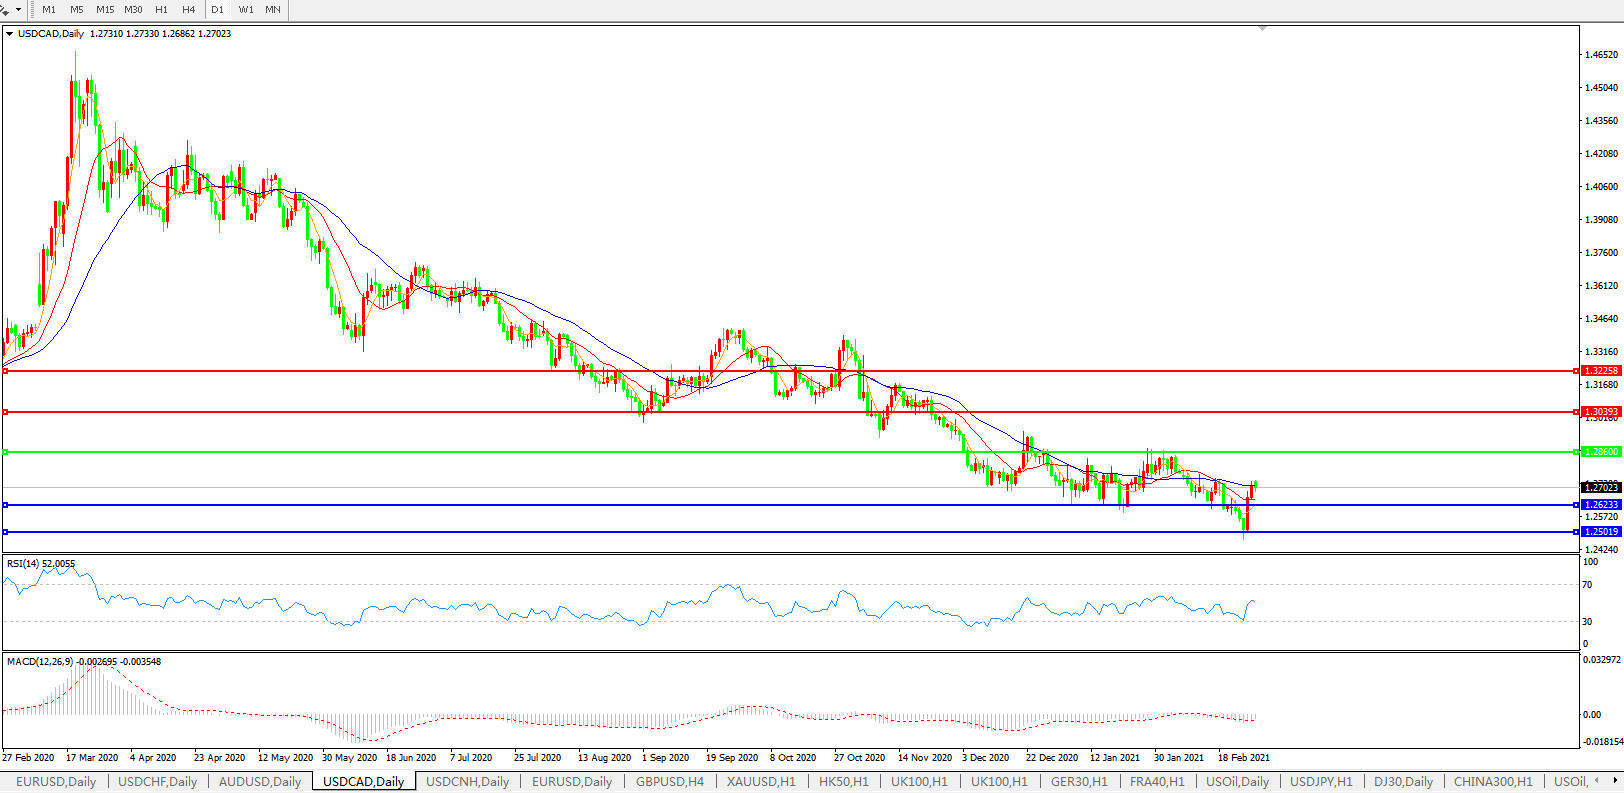Click the chart shift triangle marker
The image size is (1624, 793).
pos(1262,29)
